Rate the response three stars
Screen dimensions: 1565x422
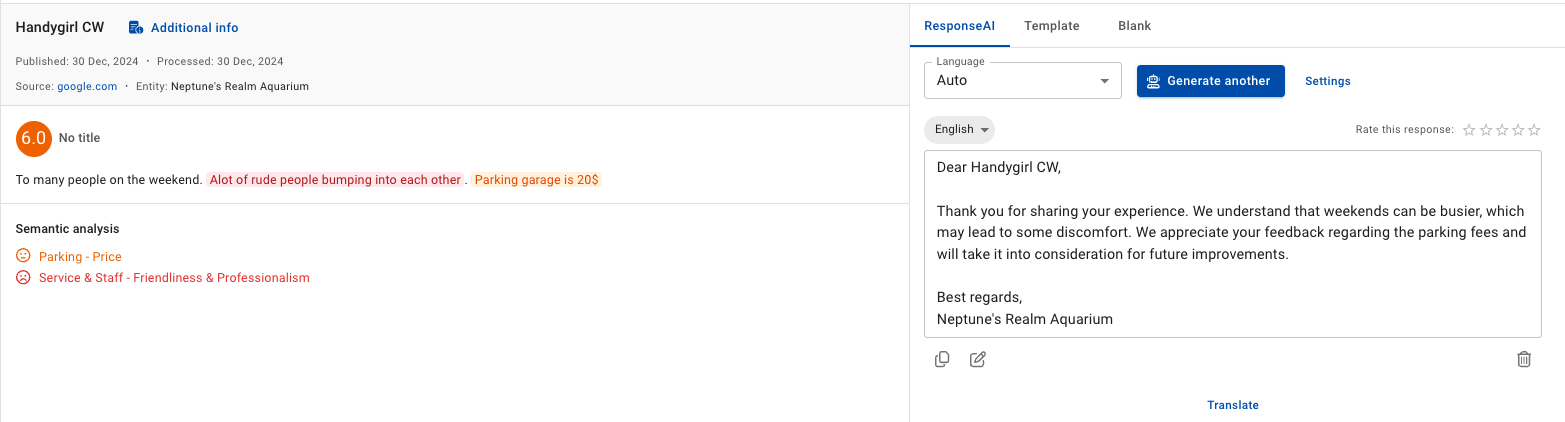click(1502, 130)
